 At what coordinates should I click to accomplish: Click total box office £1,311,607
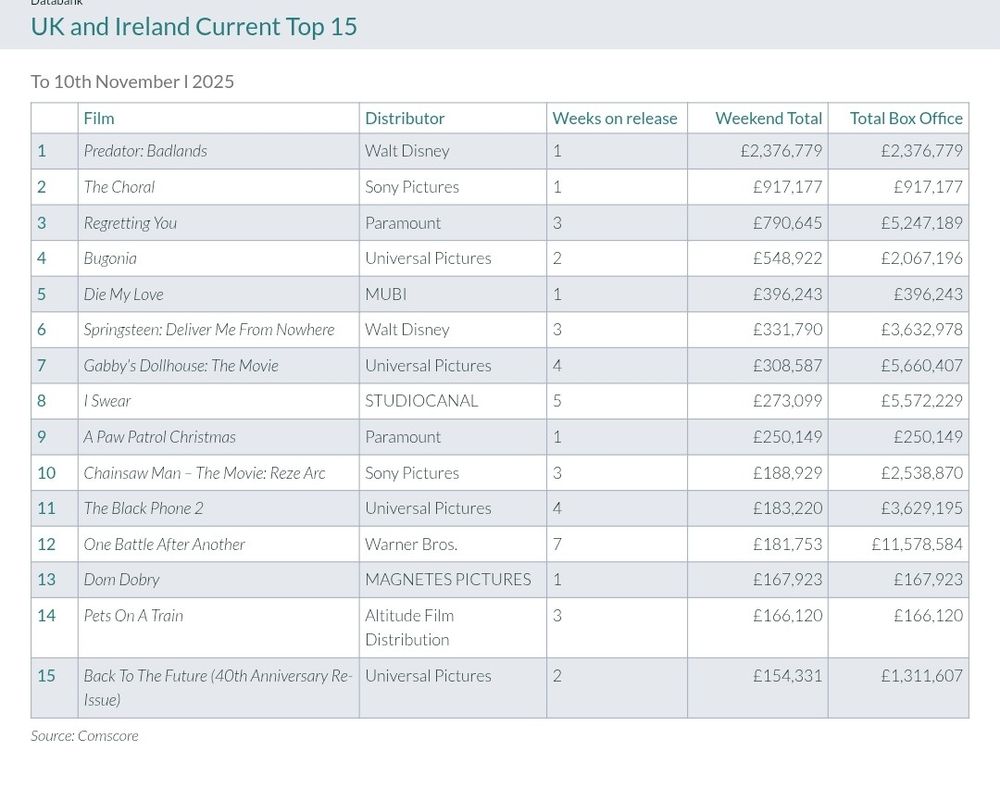922,676
